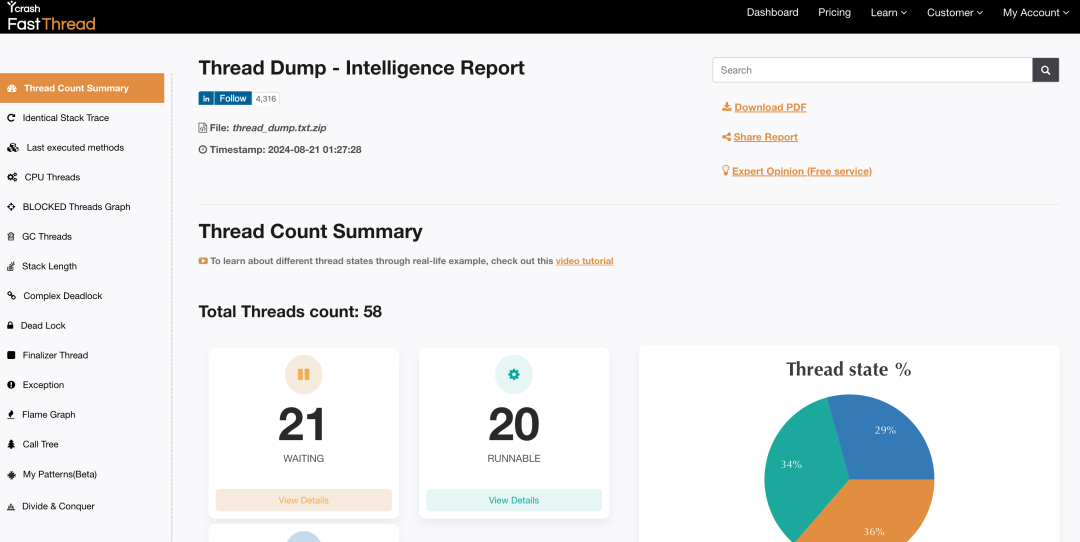Screen dimensions: 1080x542
Task: Open CPU Threads section in sidebar
Action: [x=51, y=177]
